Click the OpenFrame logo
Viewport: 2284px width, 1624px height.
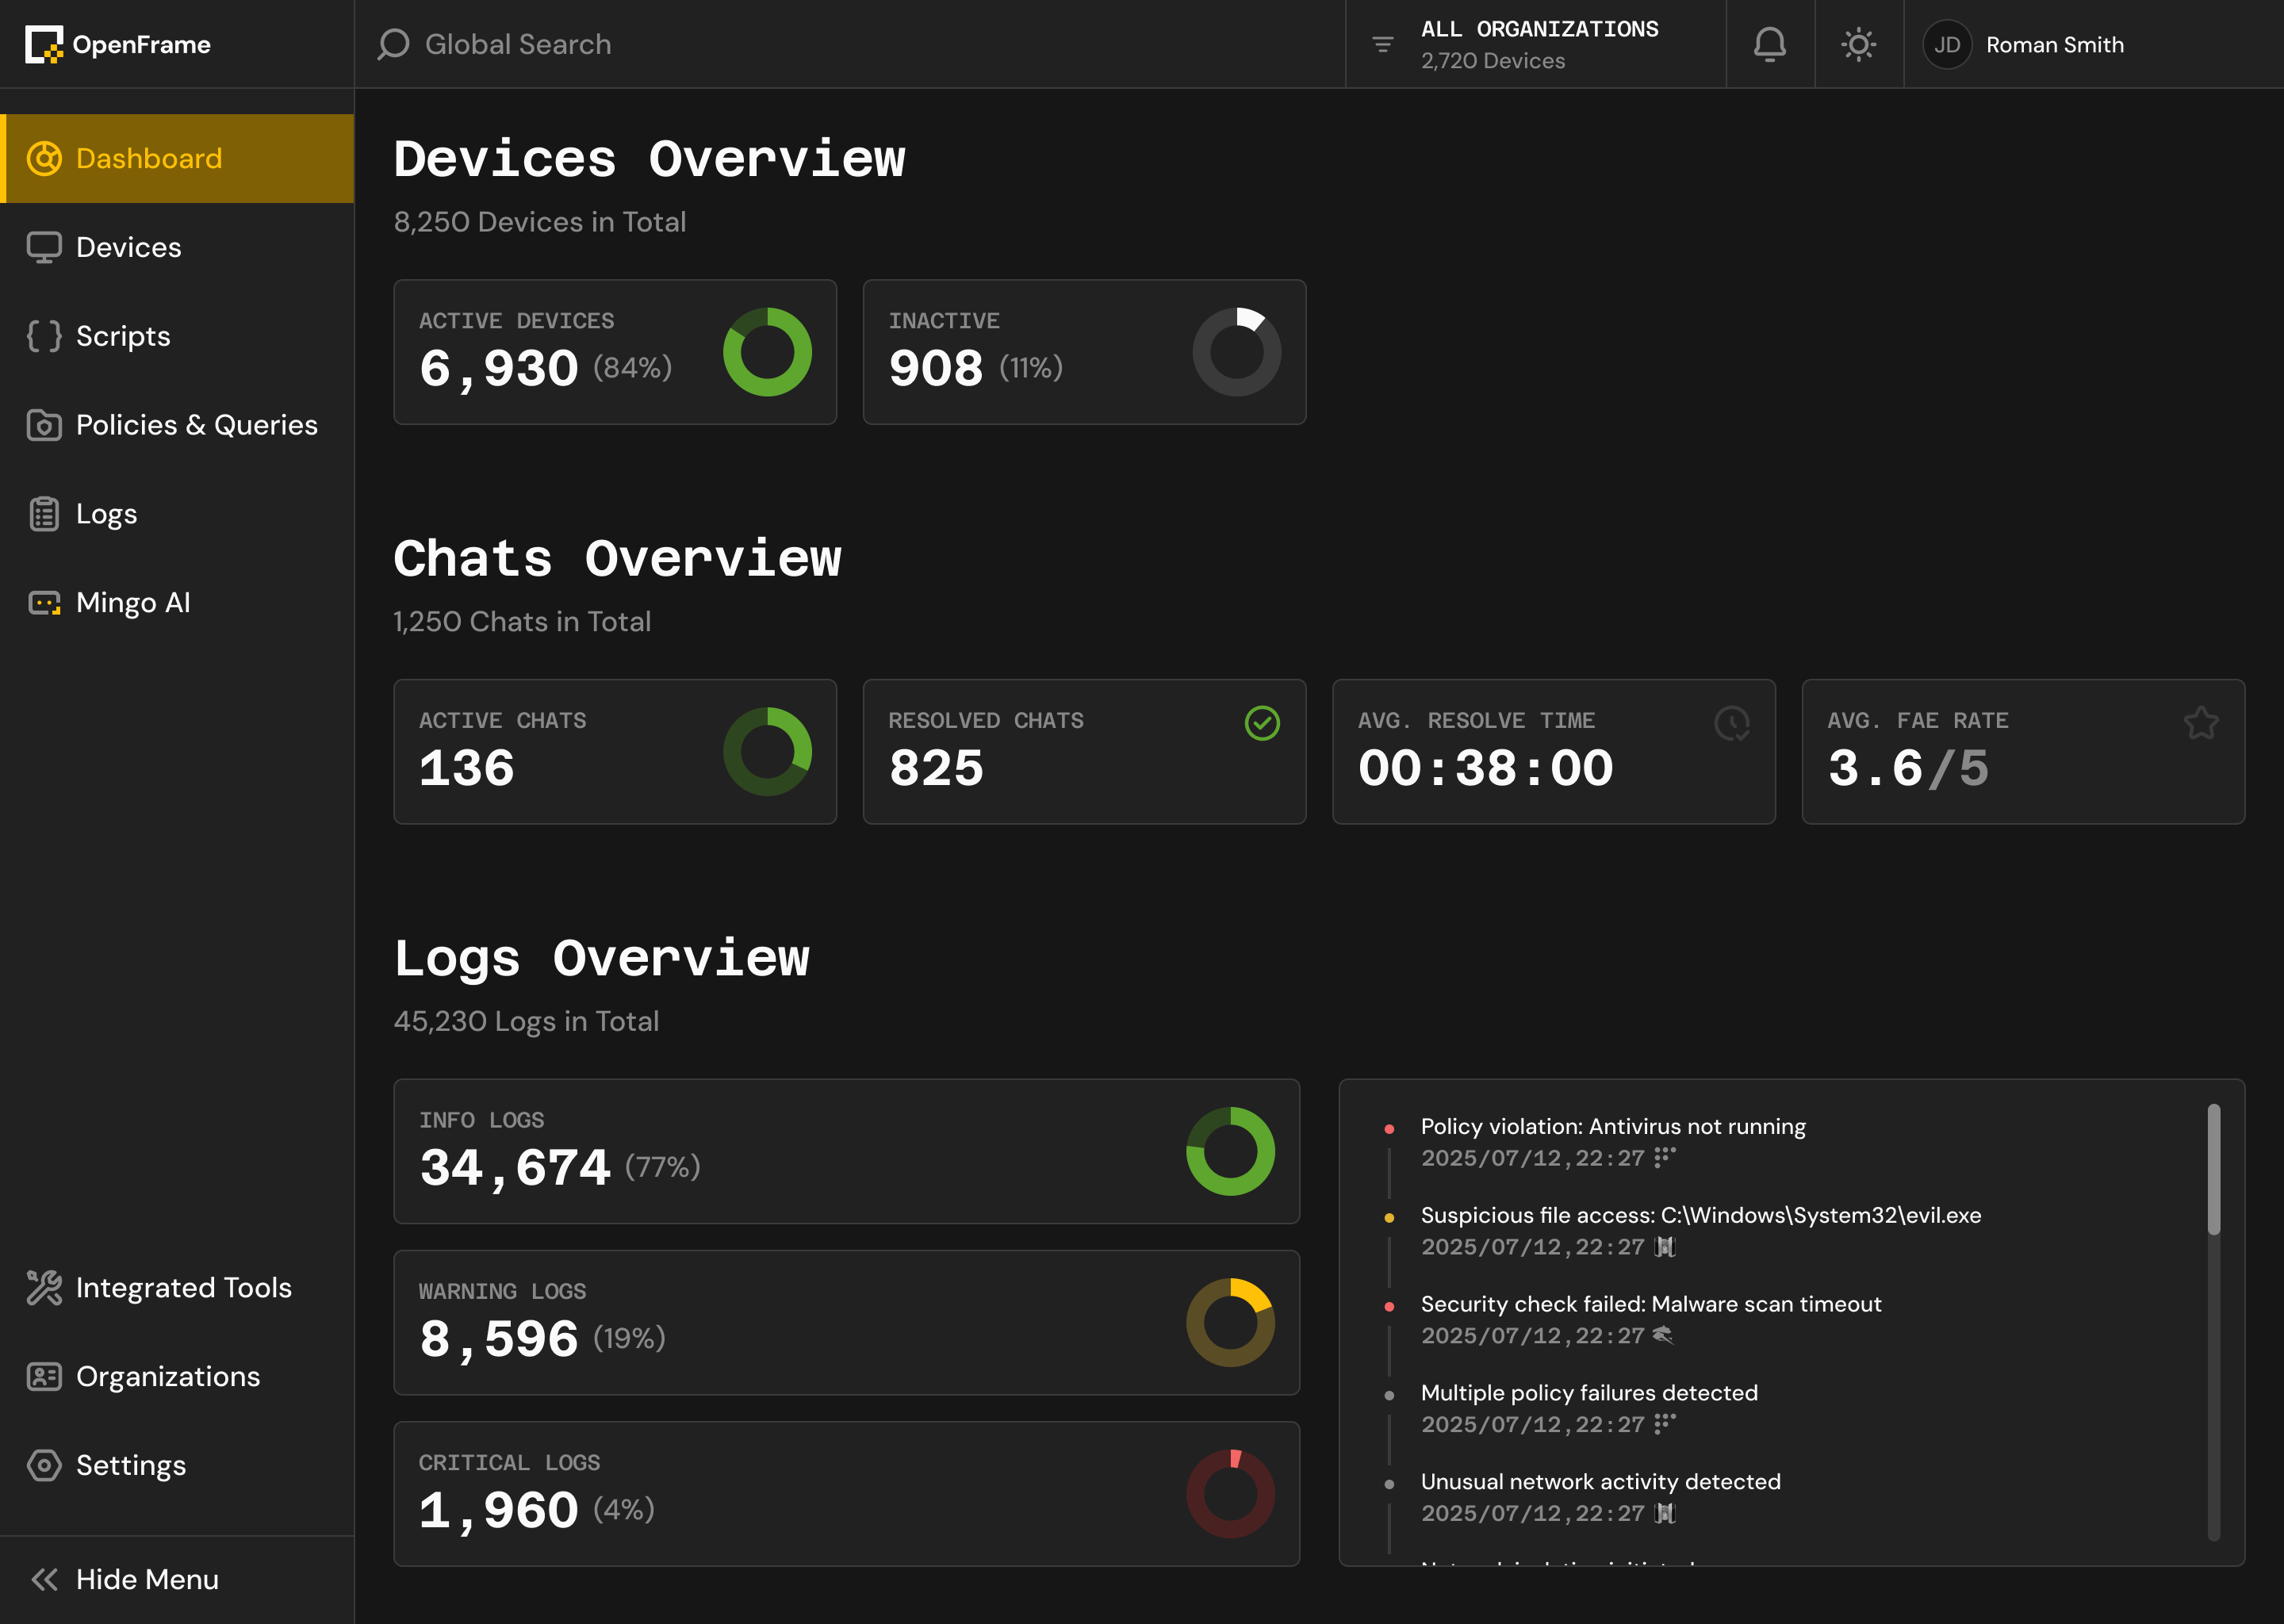click(x=118, y=44)
